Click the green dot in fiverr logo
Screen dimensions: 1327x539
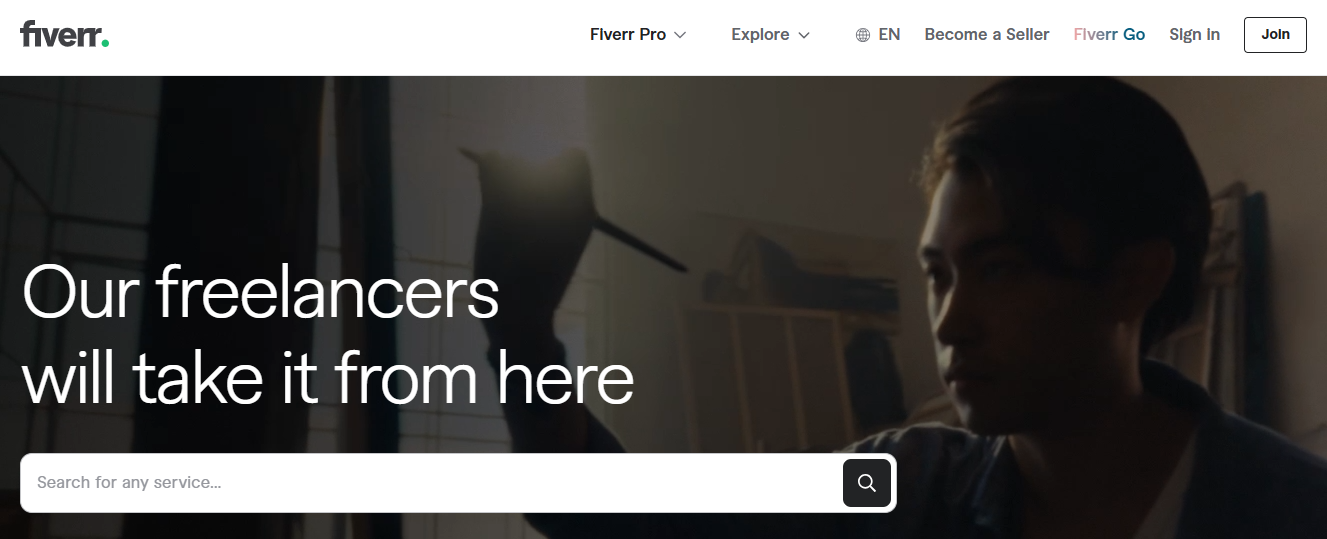coord(105,43)
